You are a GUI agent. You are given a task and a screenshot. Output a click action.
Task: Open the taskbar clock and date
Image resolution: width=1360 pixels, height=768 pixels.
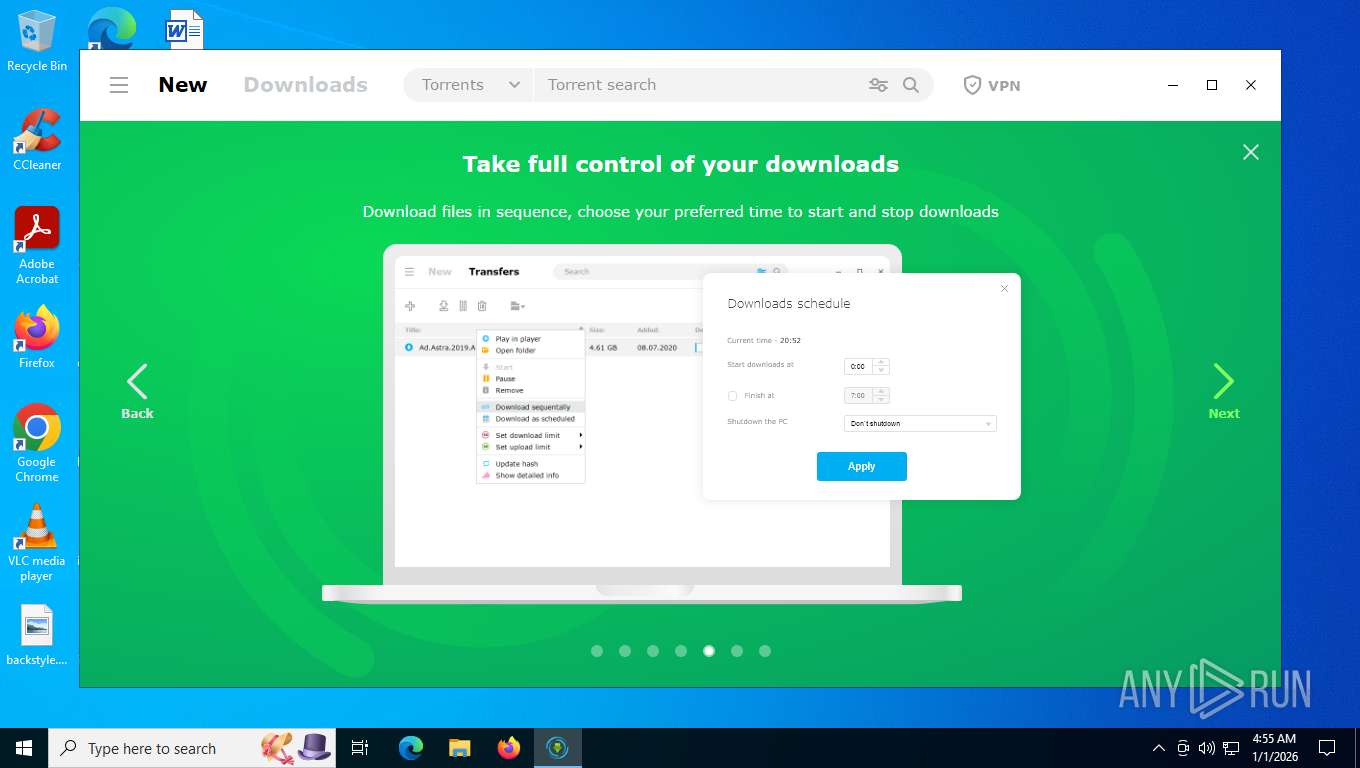[x=1274, y=748]
